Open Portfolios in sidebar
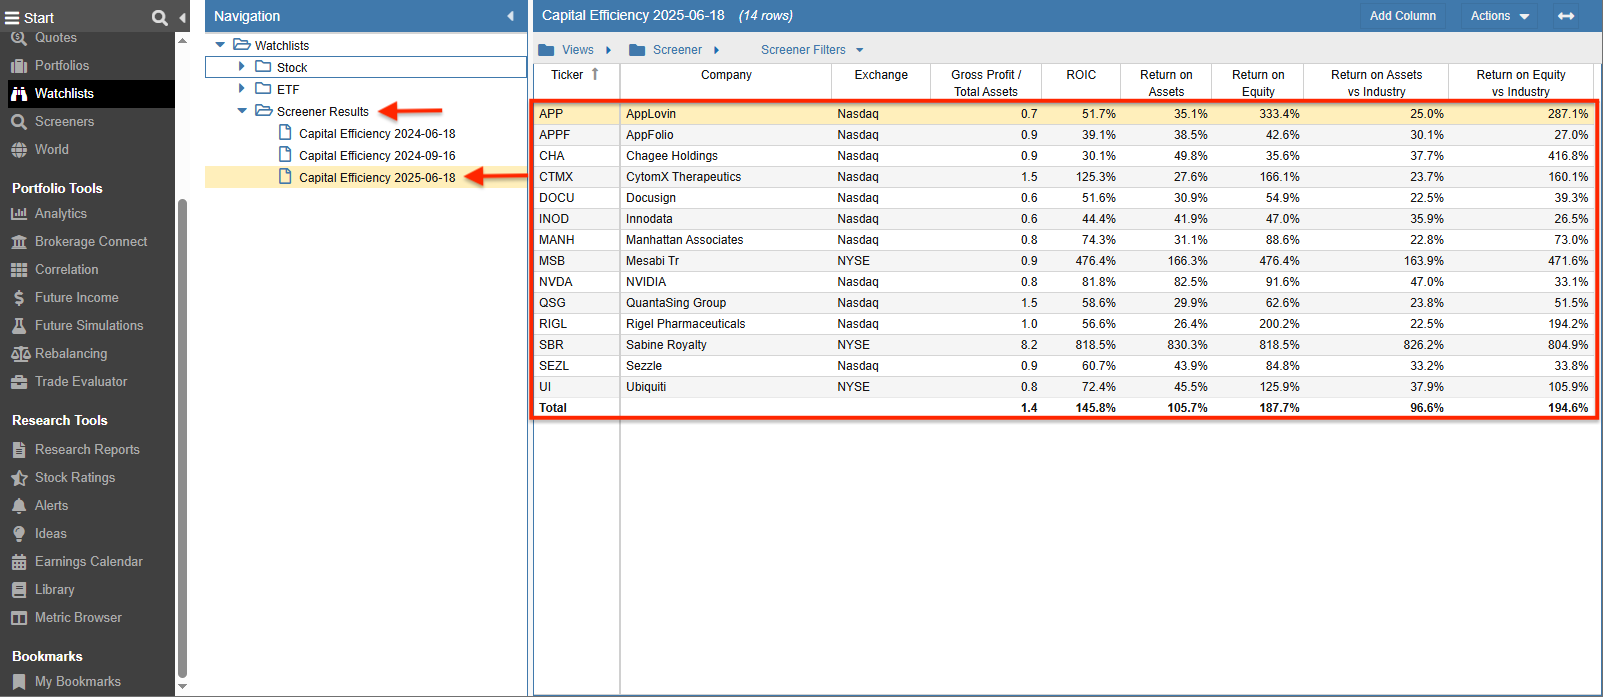This screenshot has height=700, width=1606. pyautogui.click(x=62, y=65)
